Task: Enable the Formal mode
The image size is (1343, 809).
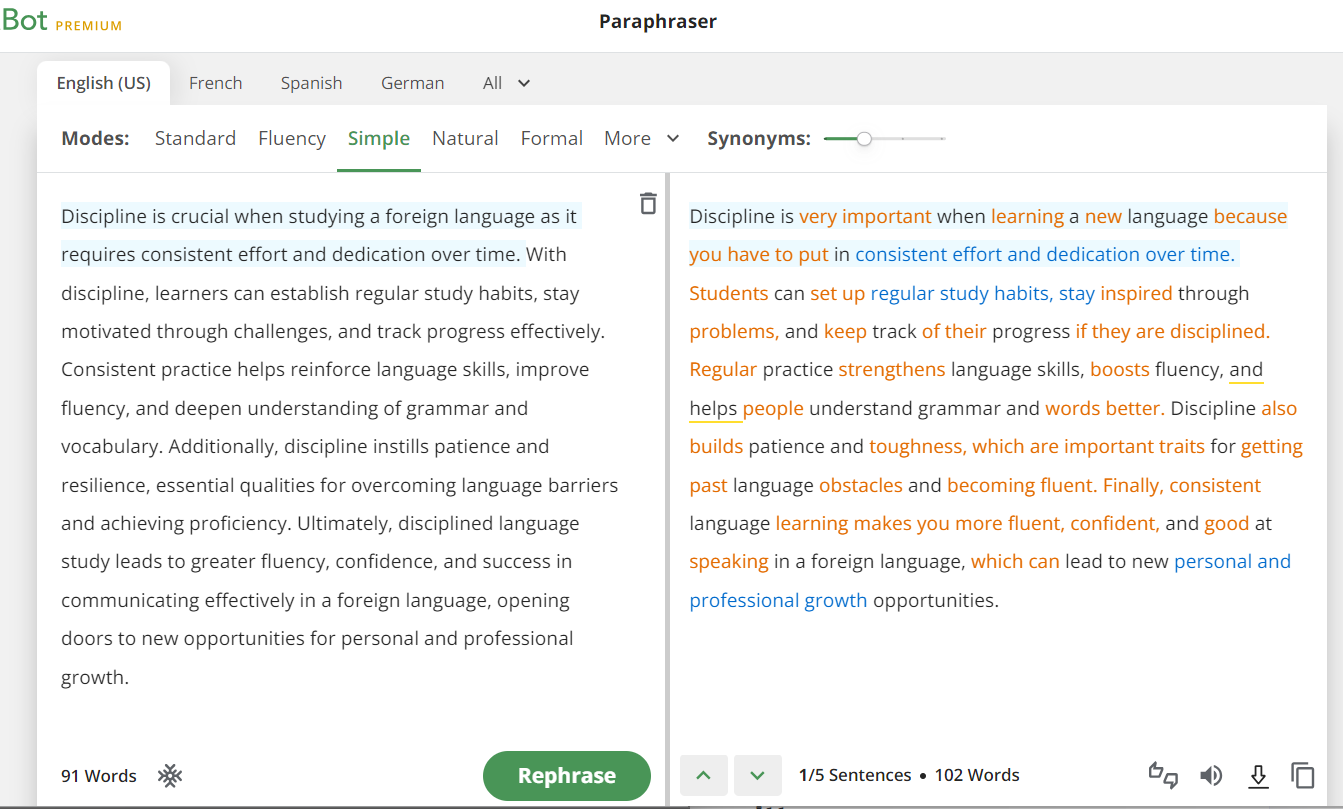Action: click(x=551, y=138)
